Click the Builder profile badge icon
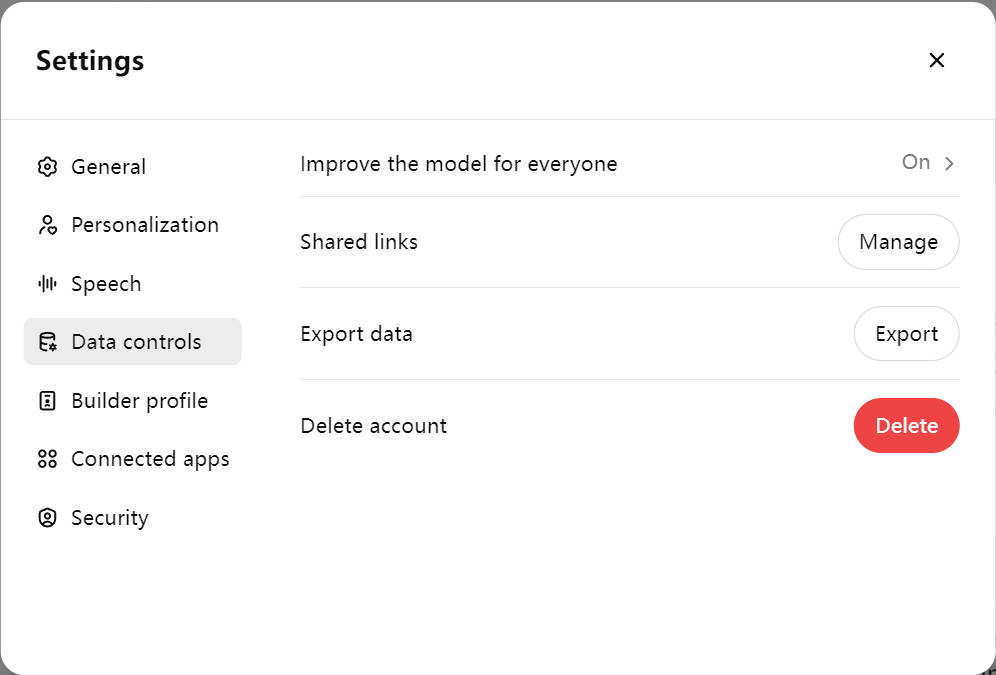 [47, 401]
